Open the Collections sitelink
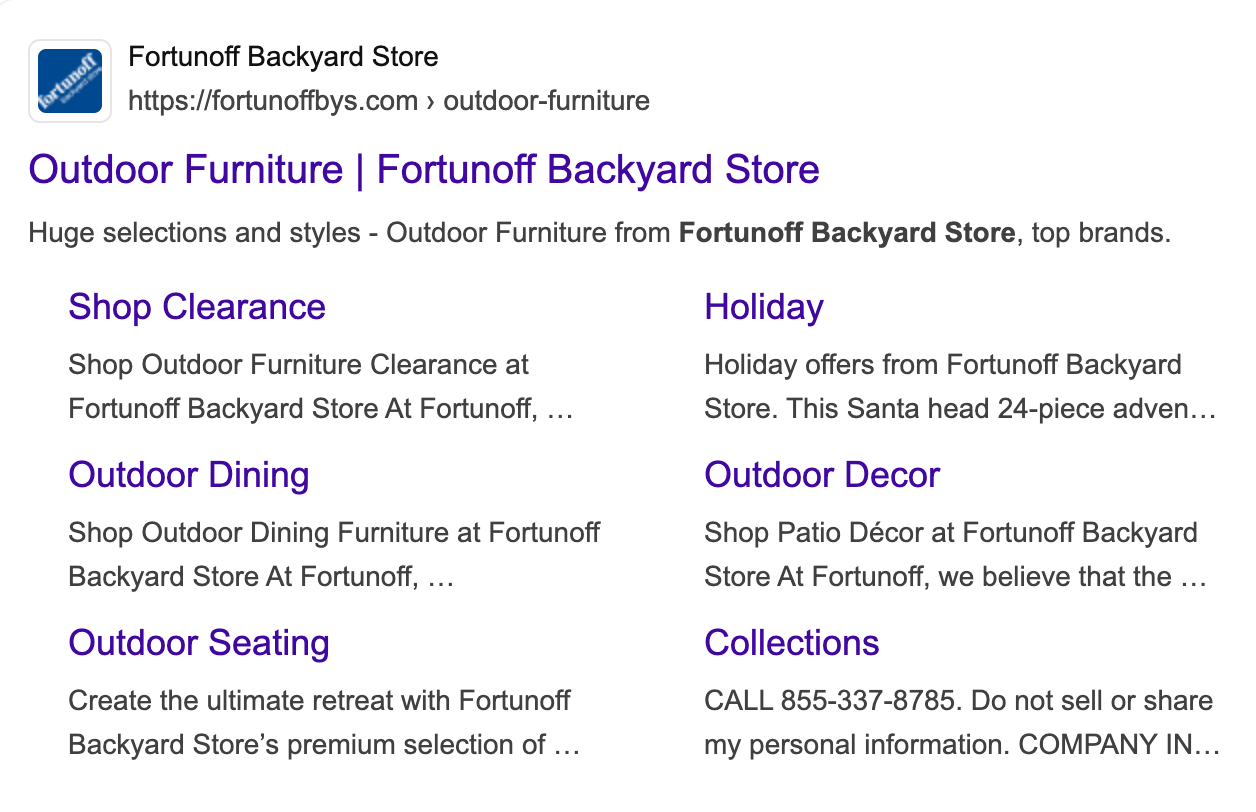This screenshot has width=1256, height=812. point(792,643)
